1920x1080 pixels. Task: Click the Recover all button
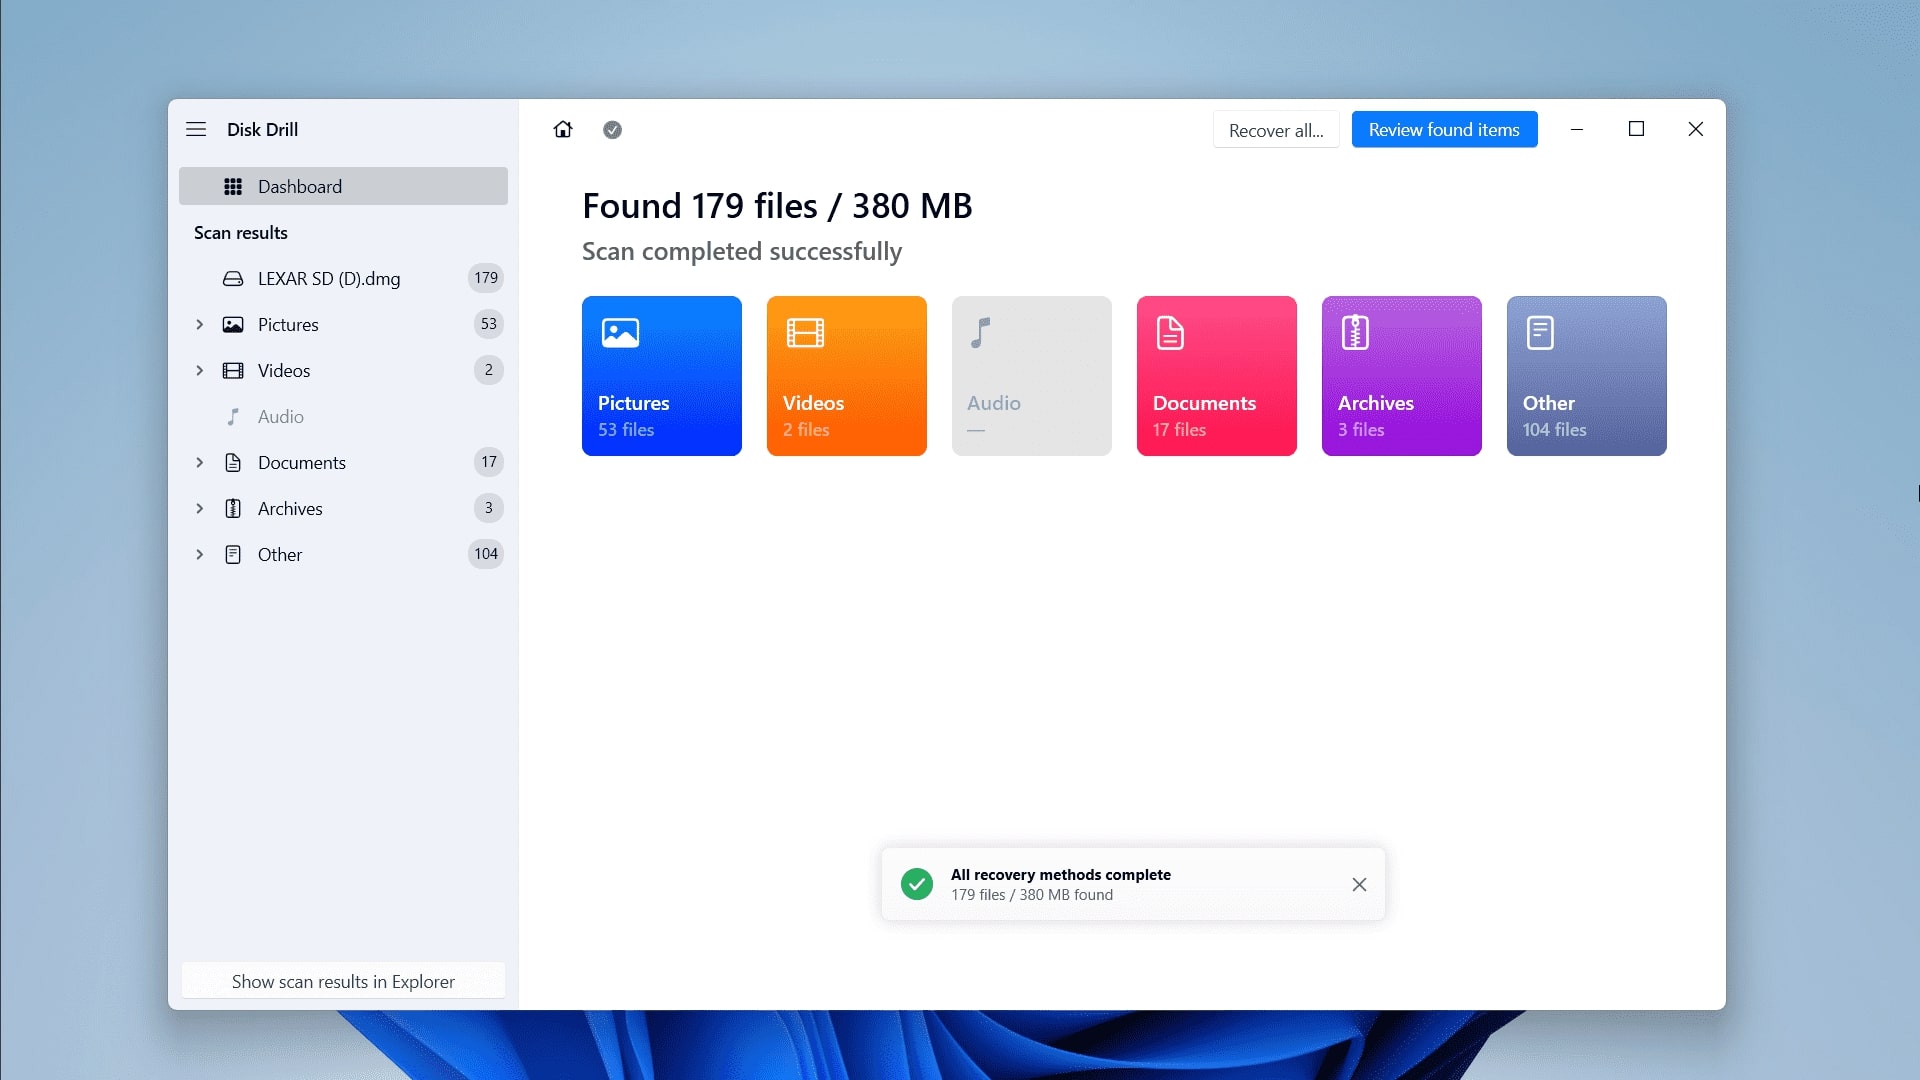(1276, 130)
